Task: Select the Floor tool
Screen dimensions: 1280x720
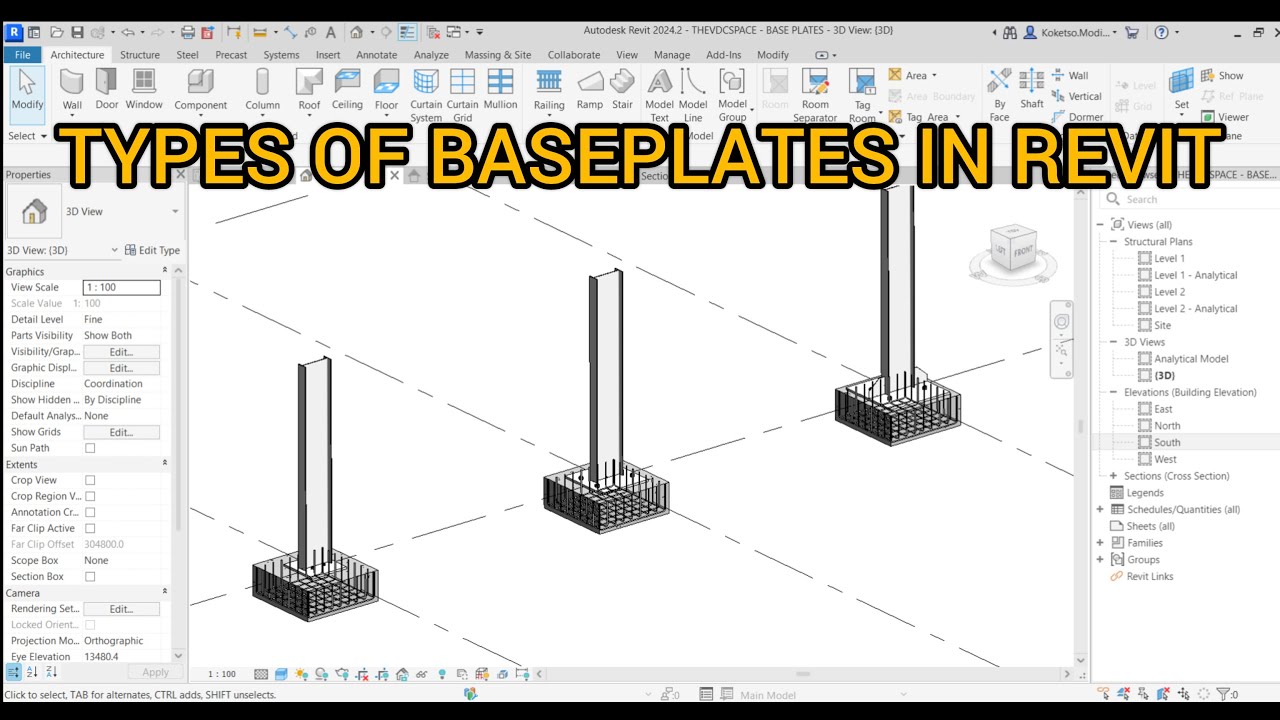Action: pos(386,89)
